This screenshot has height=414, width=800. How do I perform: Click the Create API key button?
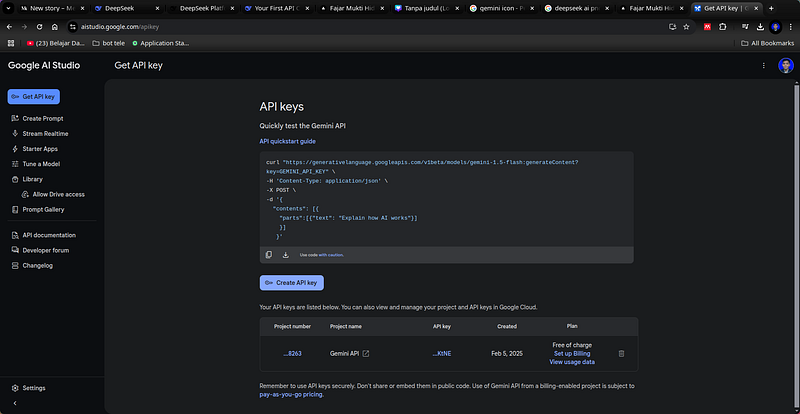(292, 283)
